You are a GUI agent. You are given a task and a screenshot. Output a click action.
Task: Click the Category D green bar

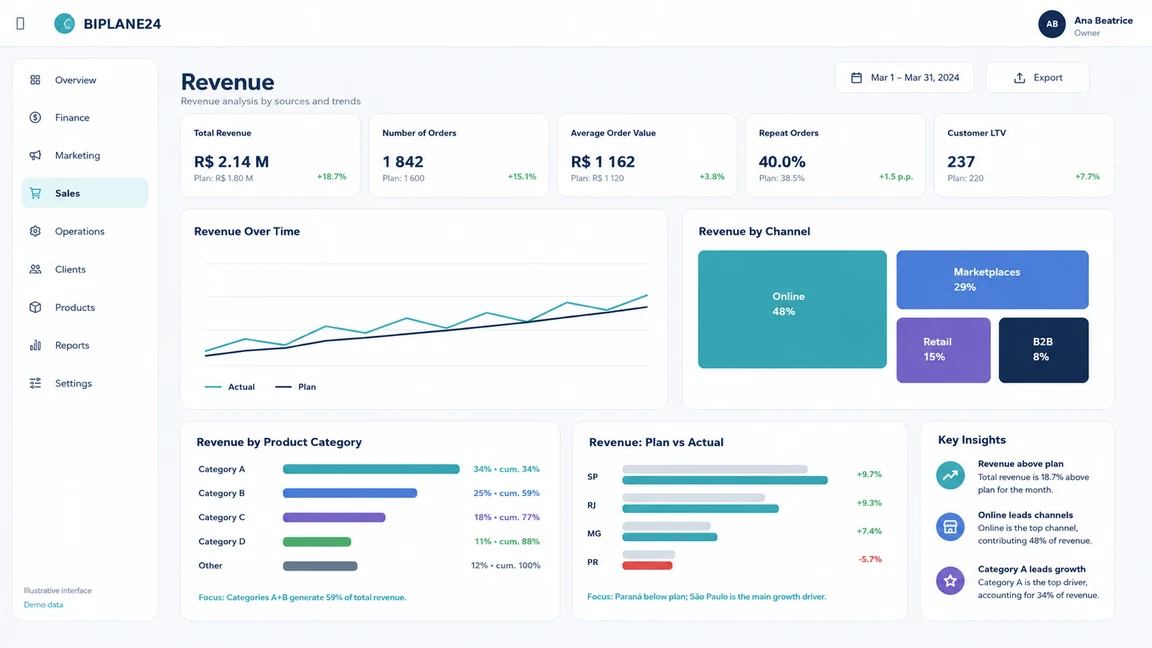tap(317, 542)
